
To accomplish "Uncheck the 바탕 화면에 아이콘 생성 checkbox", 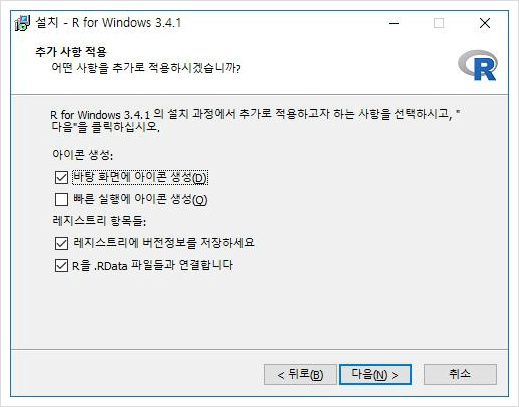I will pos(61,178).
